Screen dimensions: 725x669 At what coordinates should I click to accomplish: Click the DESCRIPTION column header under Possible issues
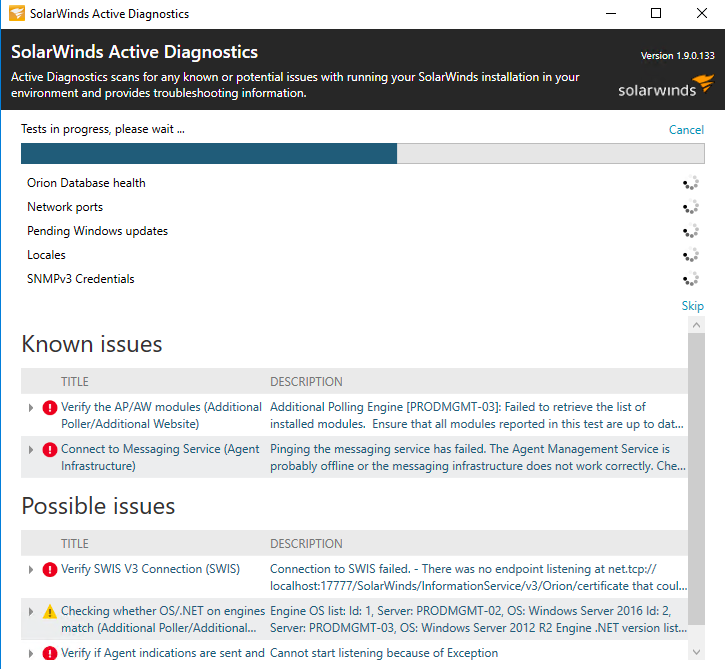306,544
